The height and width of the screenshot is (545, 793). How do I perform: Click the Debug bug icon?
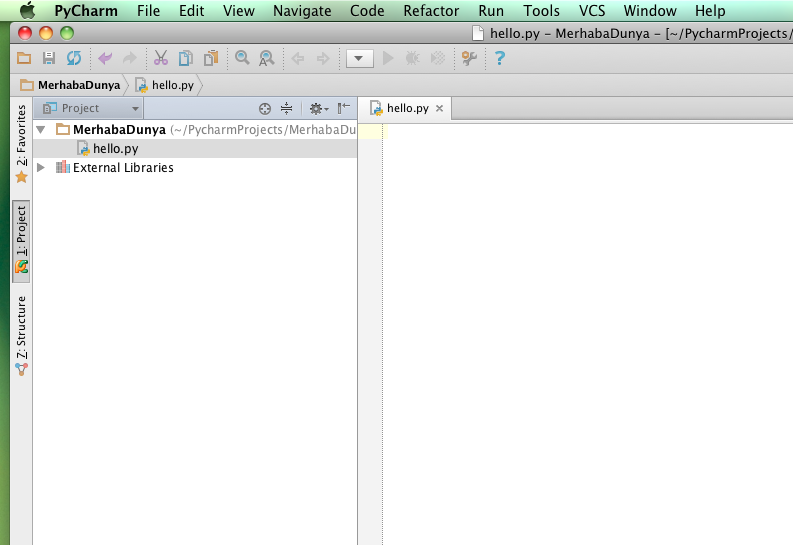[x=413, y=59]
